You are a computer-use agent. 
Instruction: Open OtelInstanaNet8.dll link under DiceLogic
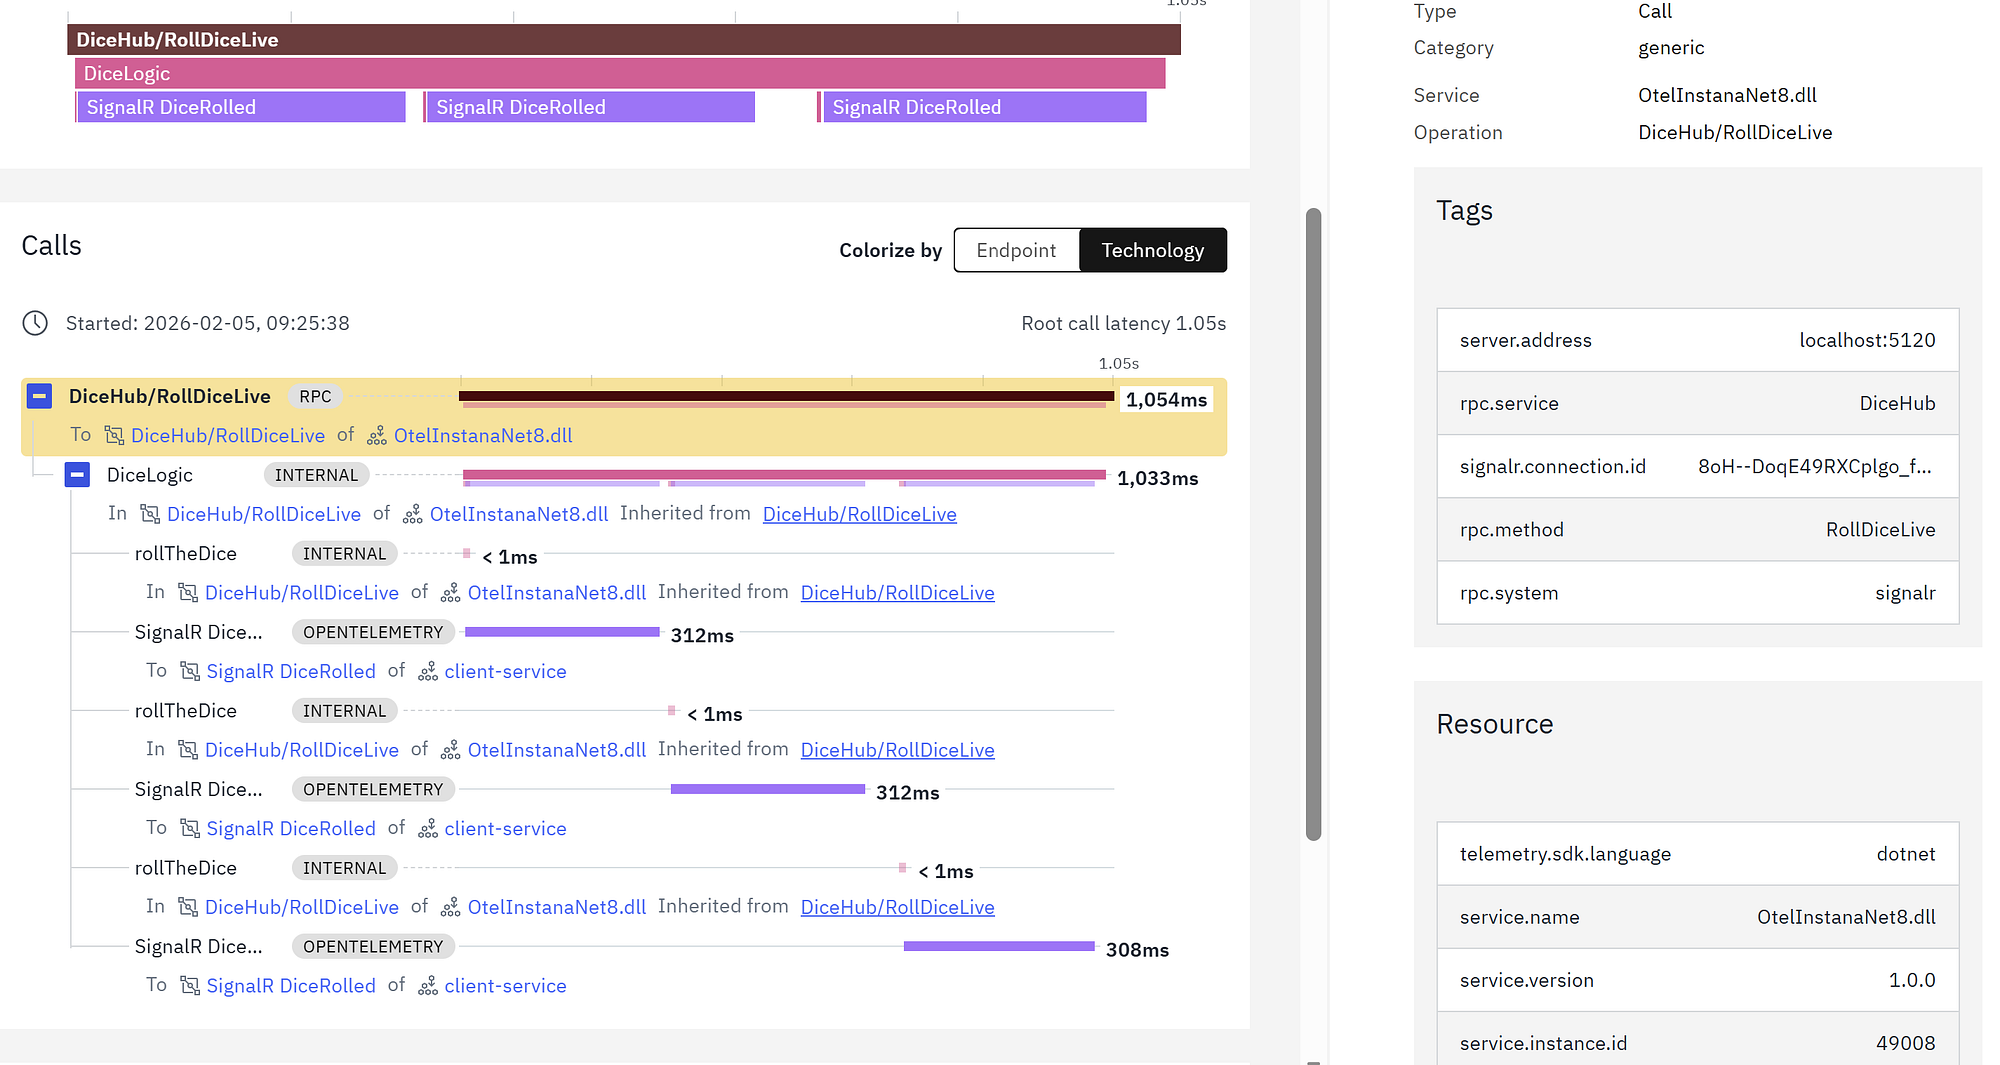click(x=519, y=514)
